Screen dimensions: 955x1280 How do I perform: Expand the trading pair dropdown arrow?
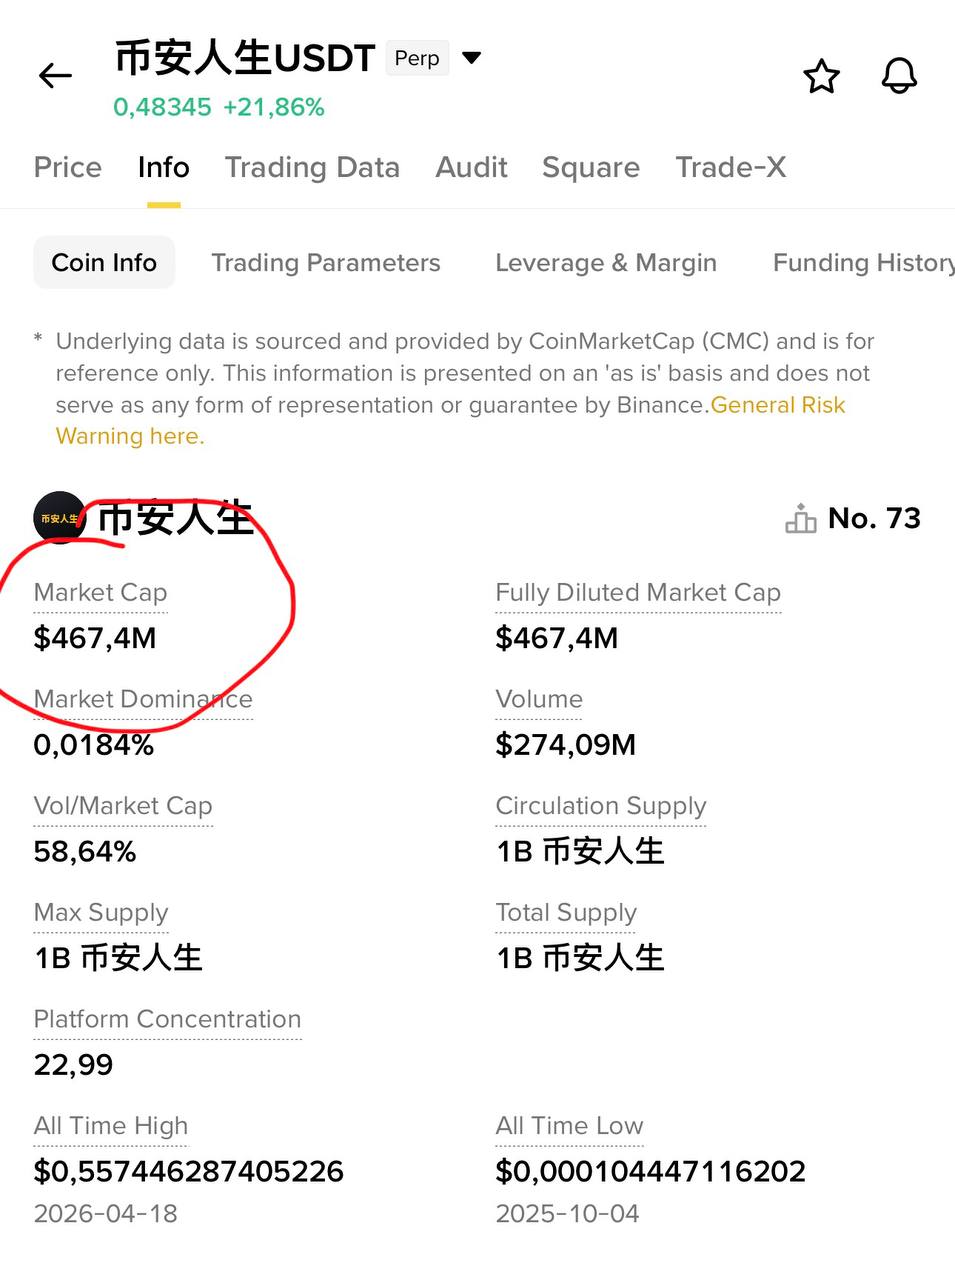tap(472, 58)
